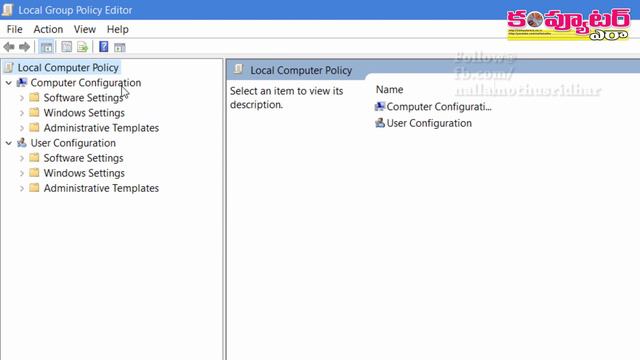Select User Configuration label in the tree
This screenshot has width=640, height=360.
pos(73,143)
